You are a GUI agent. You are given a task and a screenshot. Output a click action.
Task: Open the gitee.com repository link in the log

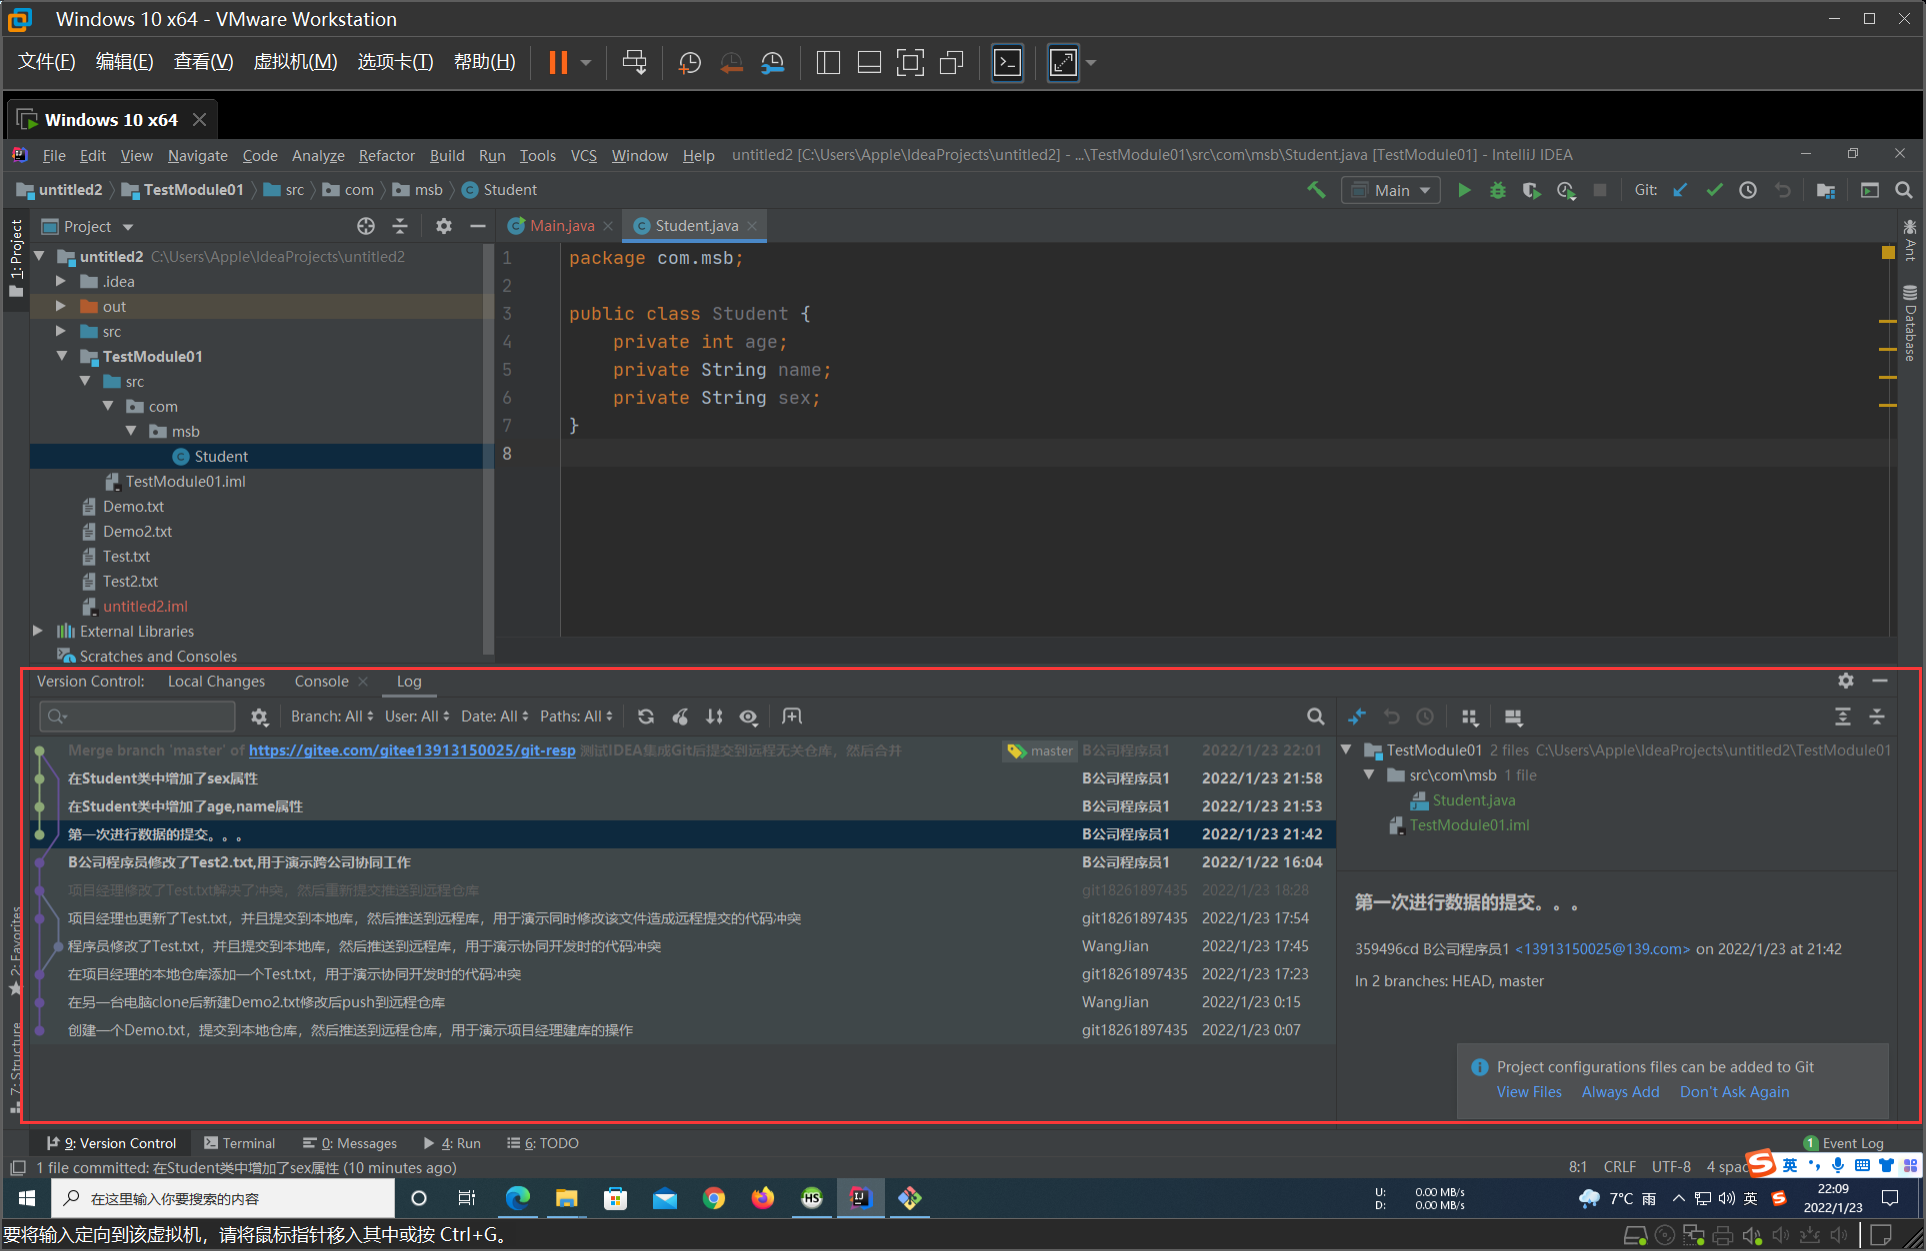point(412,750)
